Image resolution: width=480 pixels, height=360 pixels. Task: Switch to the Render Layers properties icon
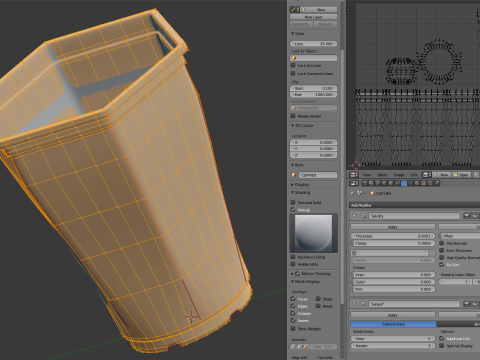(371, 183)
